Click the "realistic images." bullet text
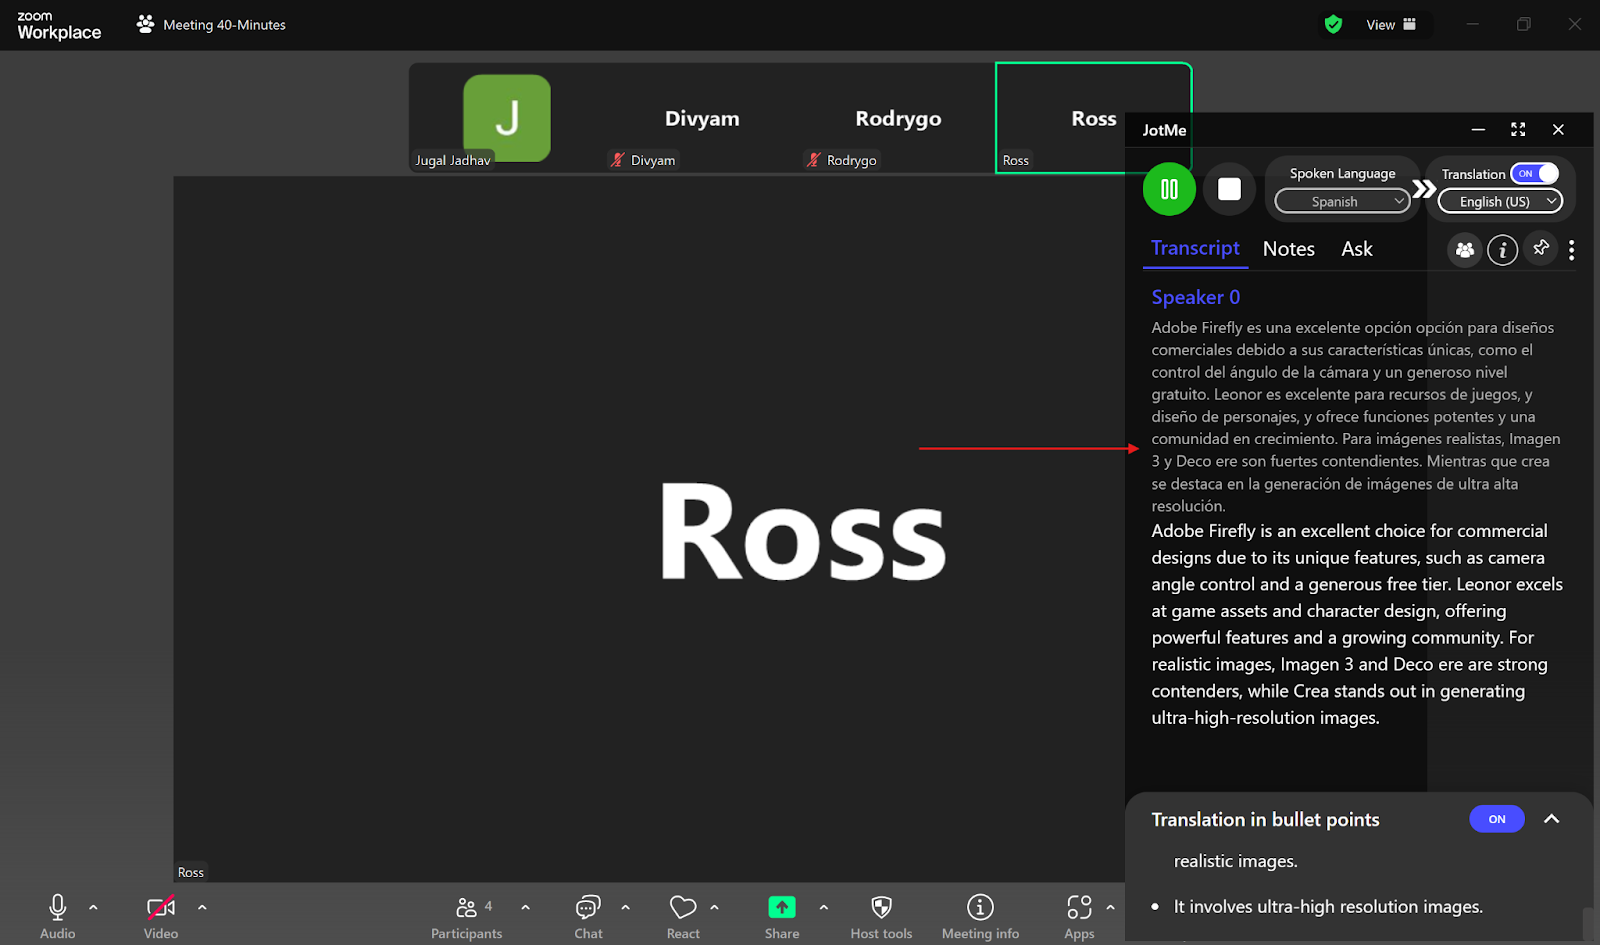The height and width of the screenshot is (945, 1600). (1235, 861)
